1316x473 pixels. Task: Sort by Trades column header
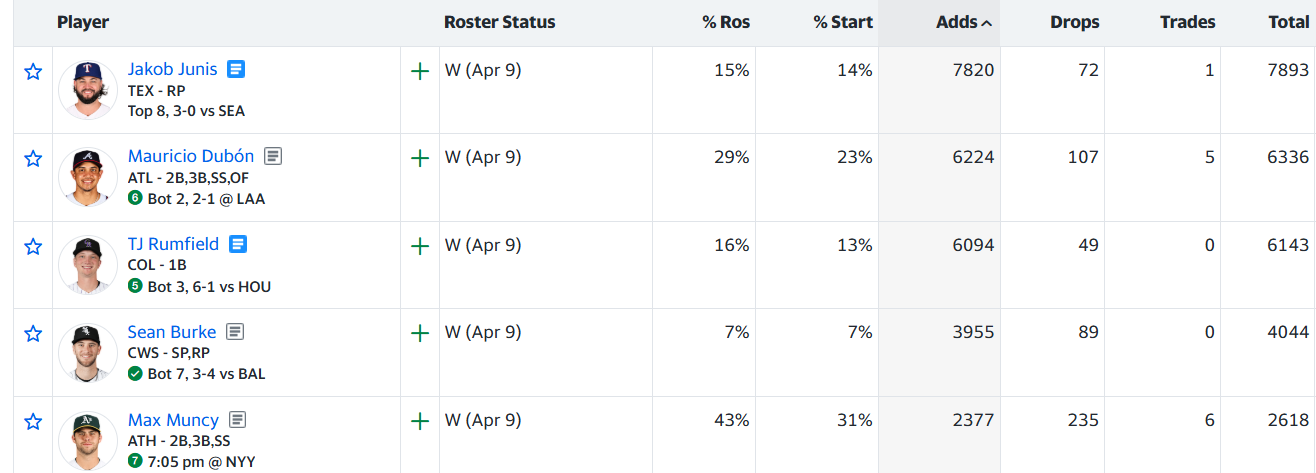(x=1187, y=22)
